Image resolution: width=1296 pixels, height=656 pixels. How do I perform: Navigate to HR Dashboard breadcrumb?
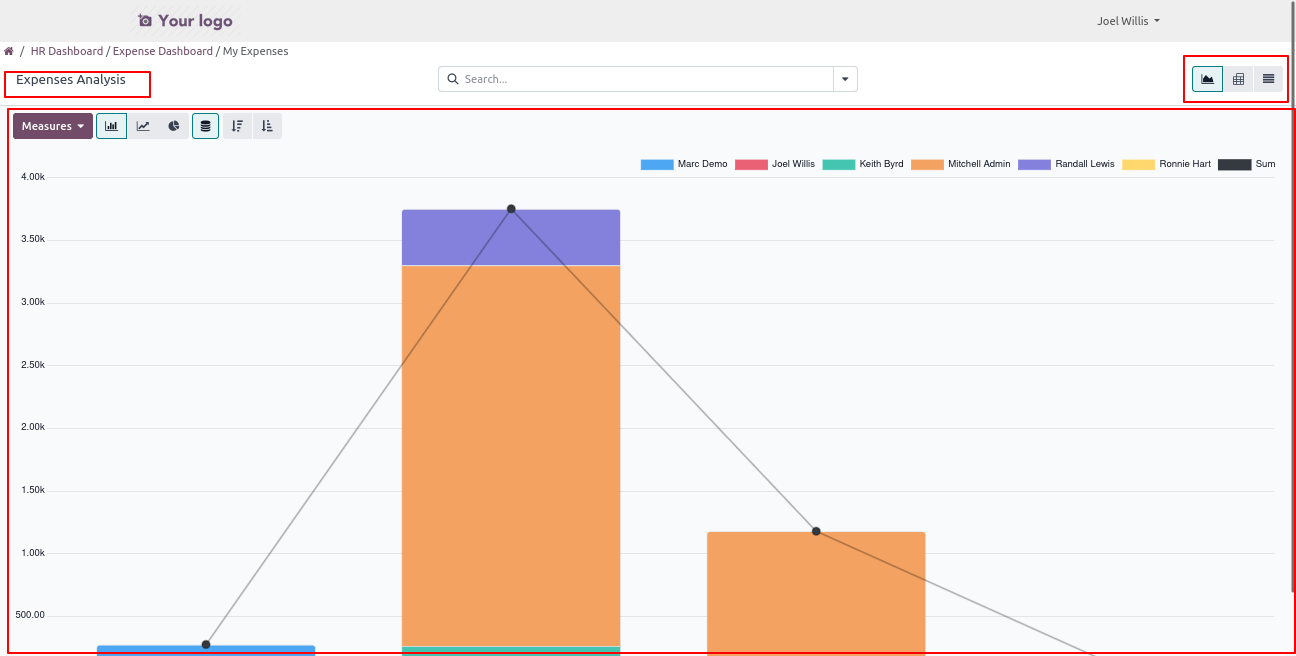(67, 51)
